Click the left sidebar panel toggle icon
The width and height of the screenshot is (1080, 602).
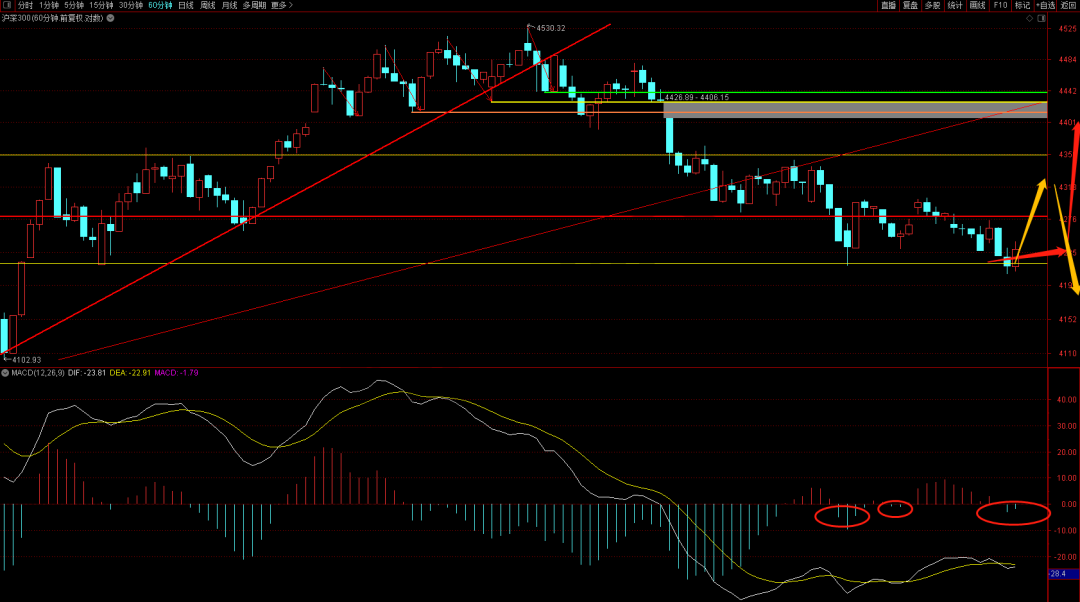pos(7,5)
